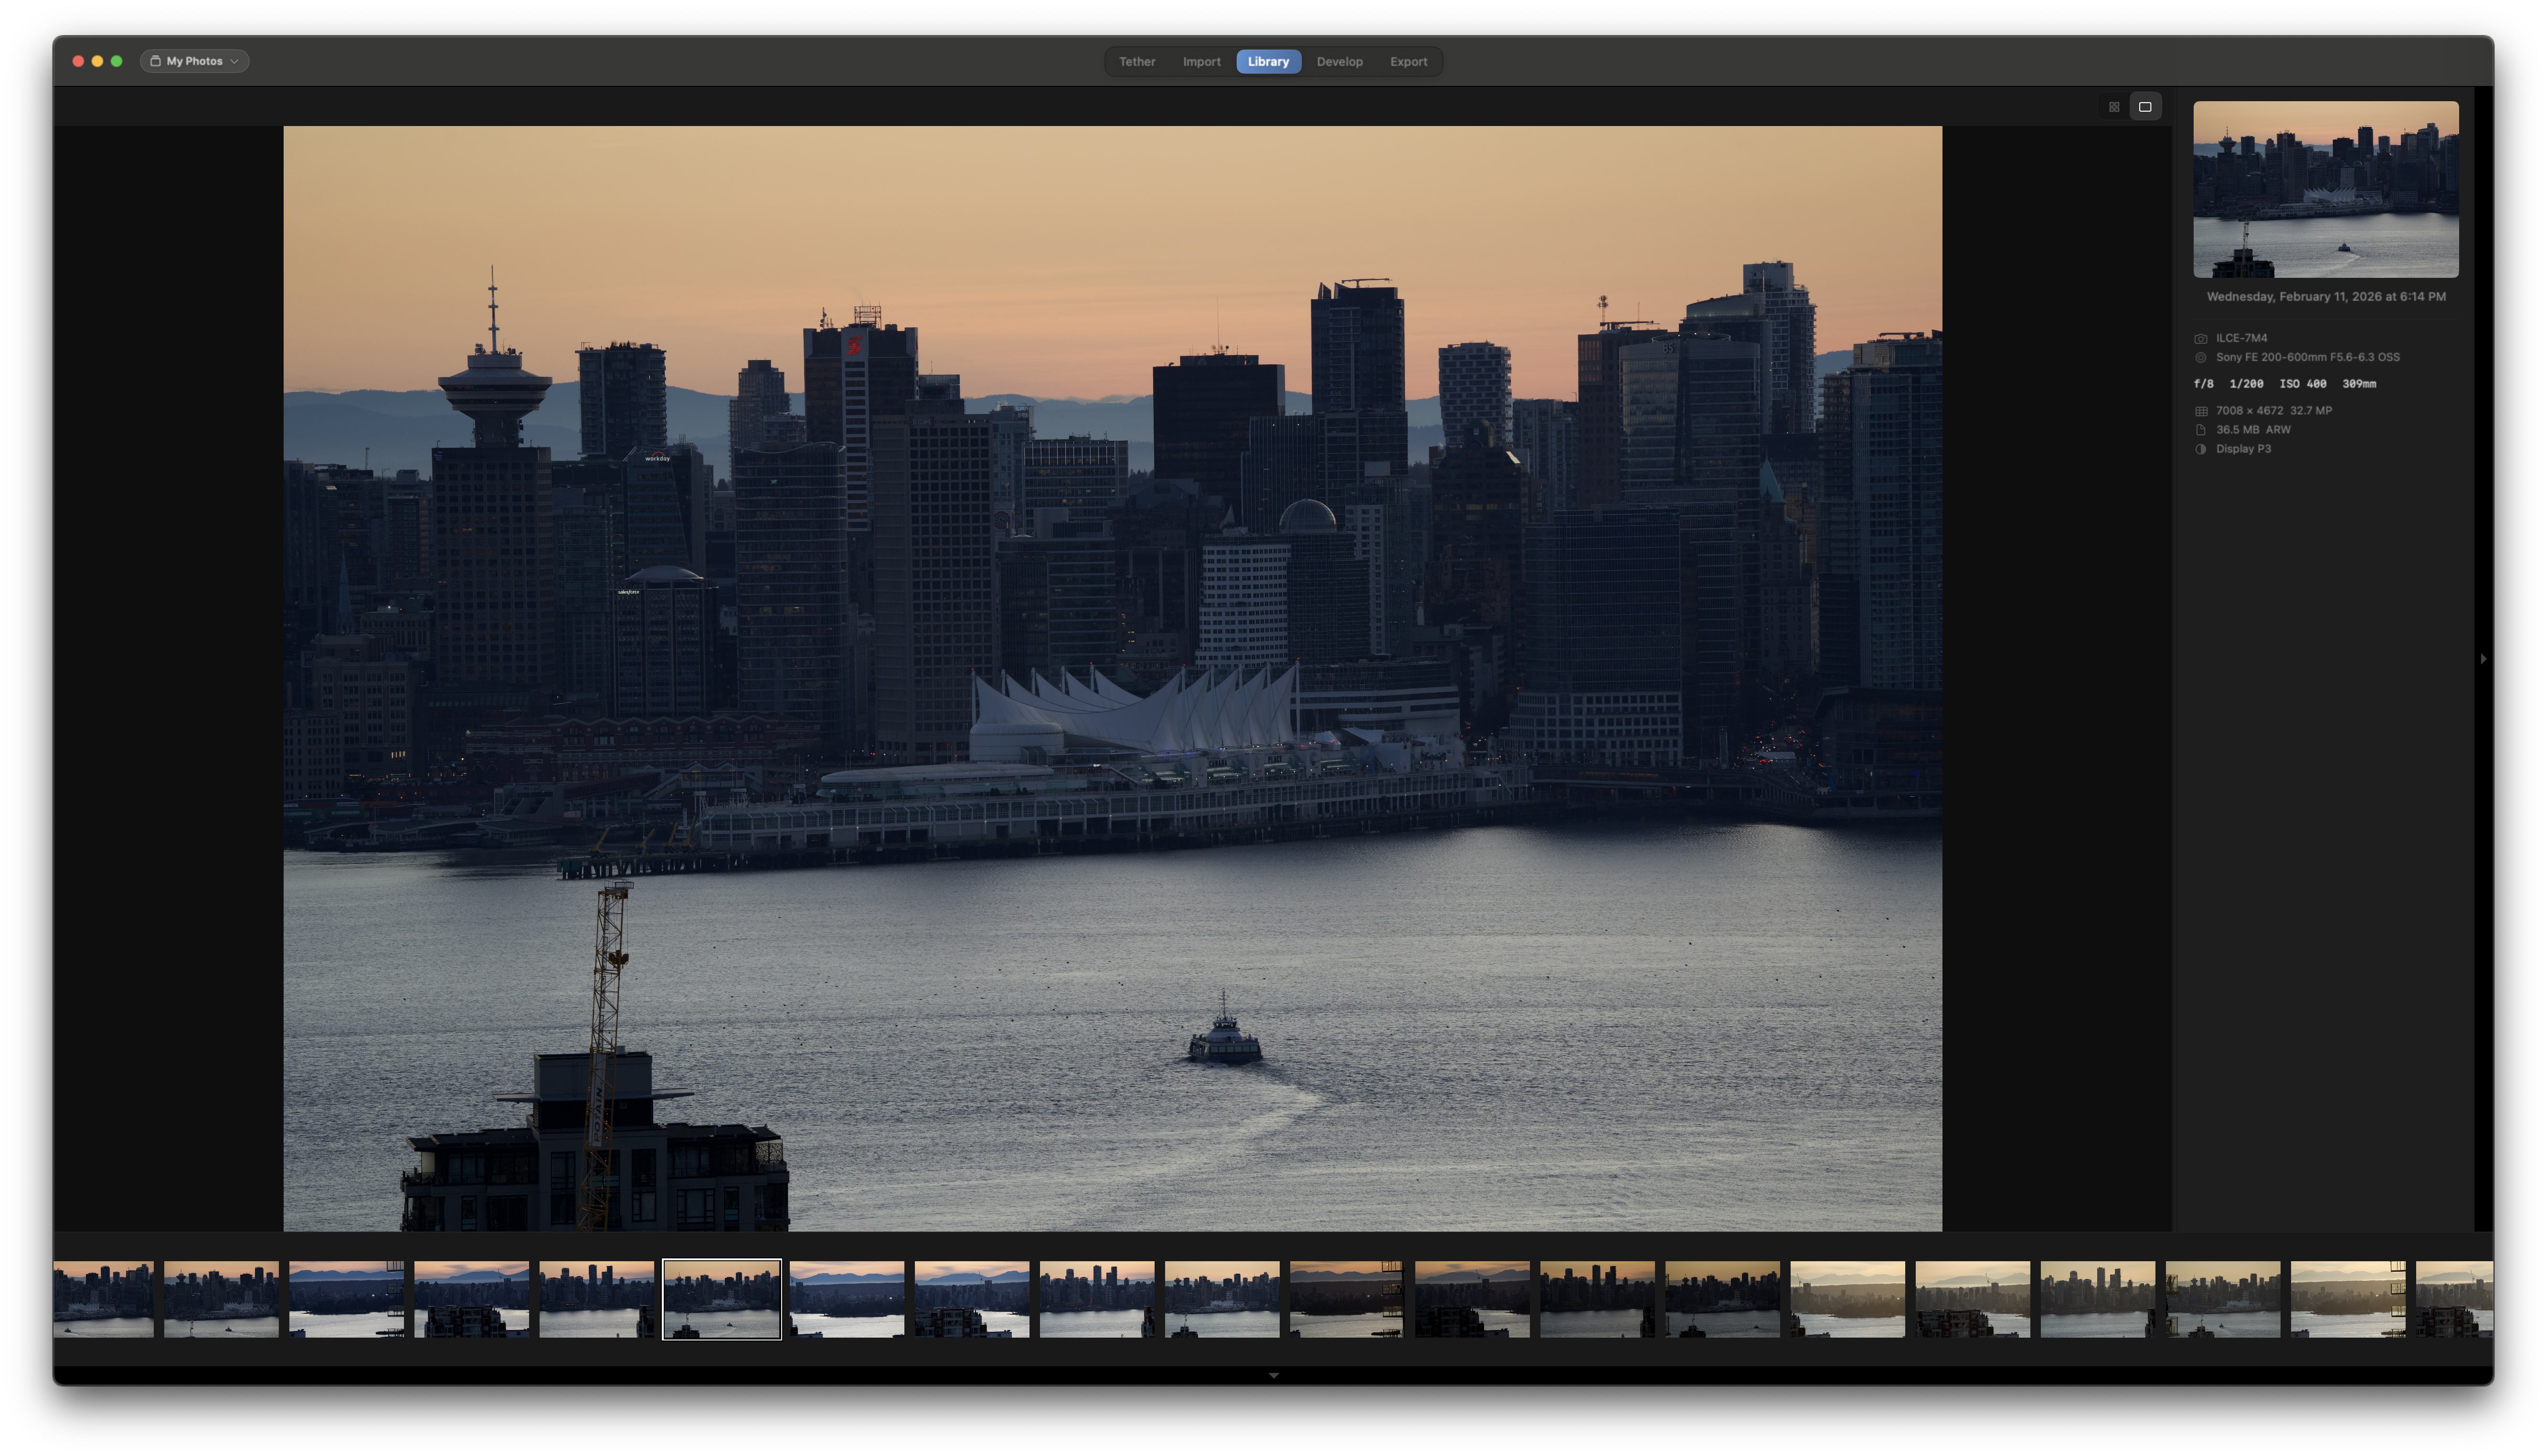Open the My Photos library dropdown
The image size is (2547, 1456).
coord(195,61)
